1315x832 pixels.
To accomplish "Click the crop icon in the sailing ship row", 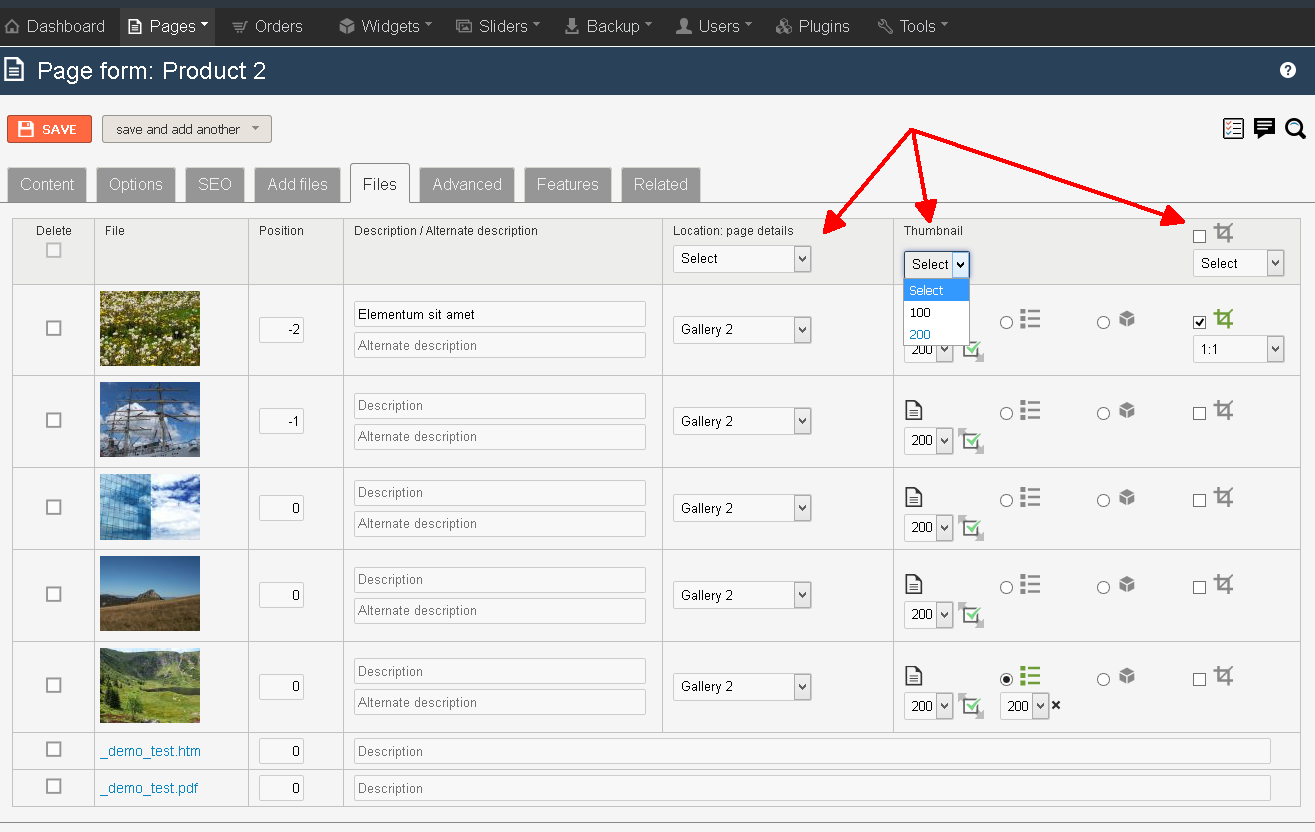I will 1223,410.
